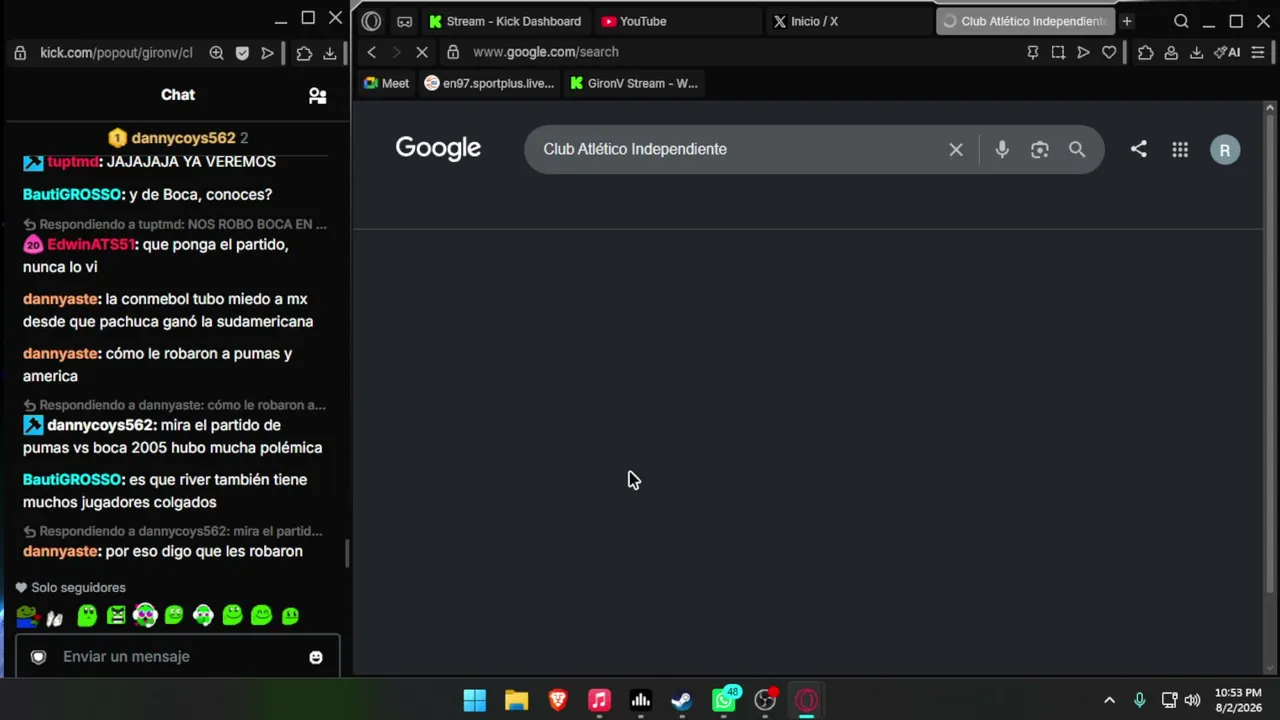This screenshot has width=1280, height=720.
Task: Open the GironV Stream bookmark
Action: tap(634, 83)
